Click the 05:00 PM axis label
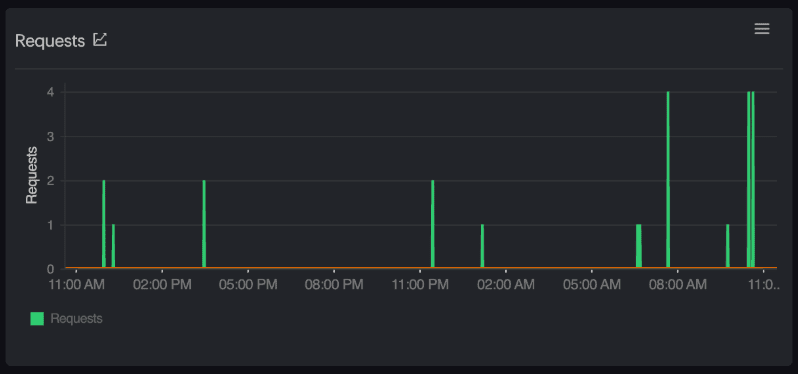The width and height of the screenshot is (798, 374). 248,284
